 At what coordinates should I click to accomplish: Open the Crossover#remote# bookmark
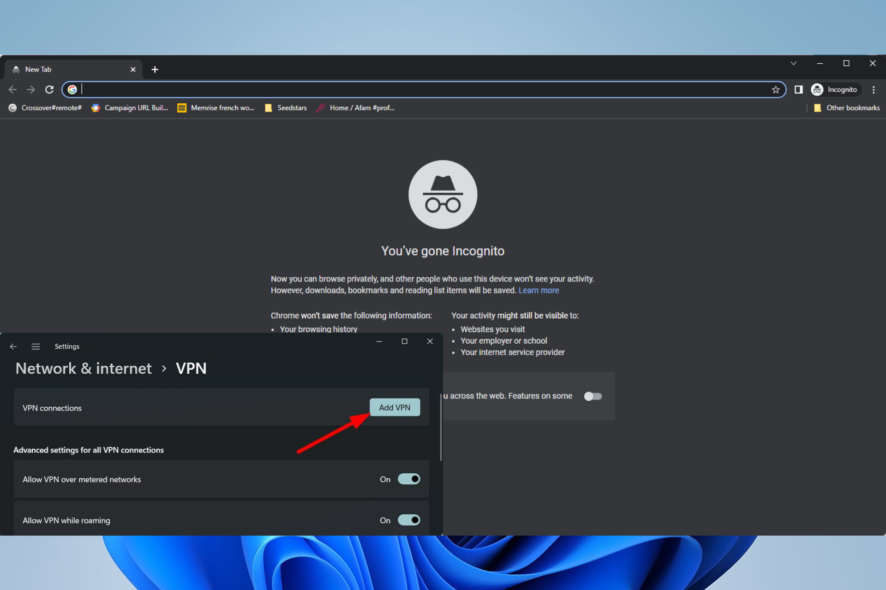click(x=45, y=107)
